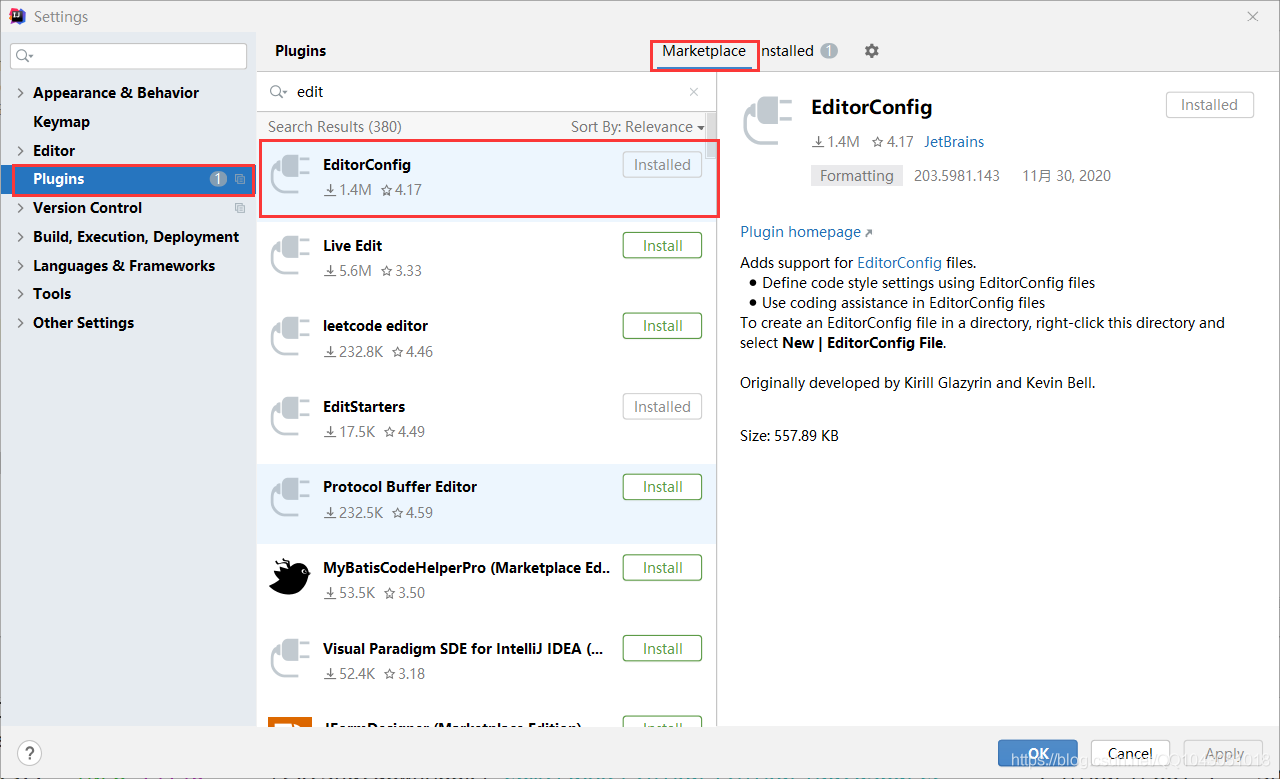Confirm settings with the OK button
The image size is (1280, 779).
1038,753
